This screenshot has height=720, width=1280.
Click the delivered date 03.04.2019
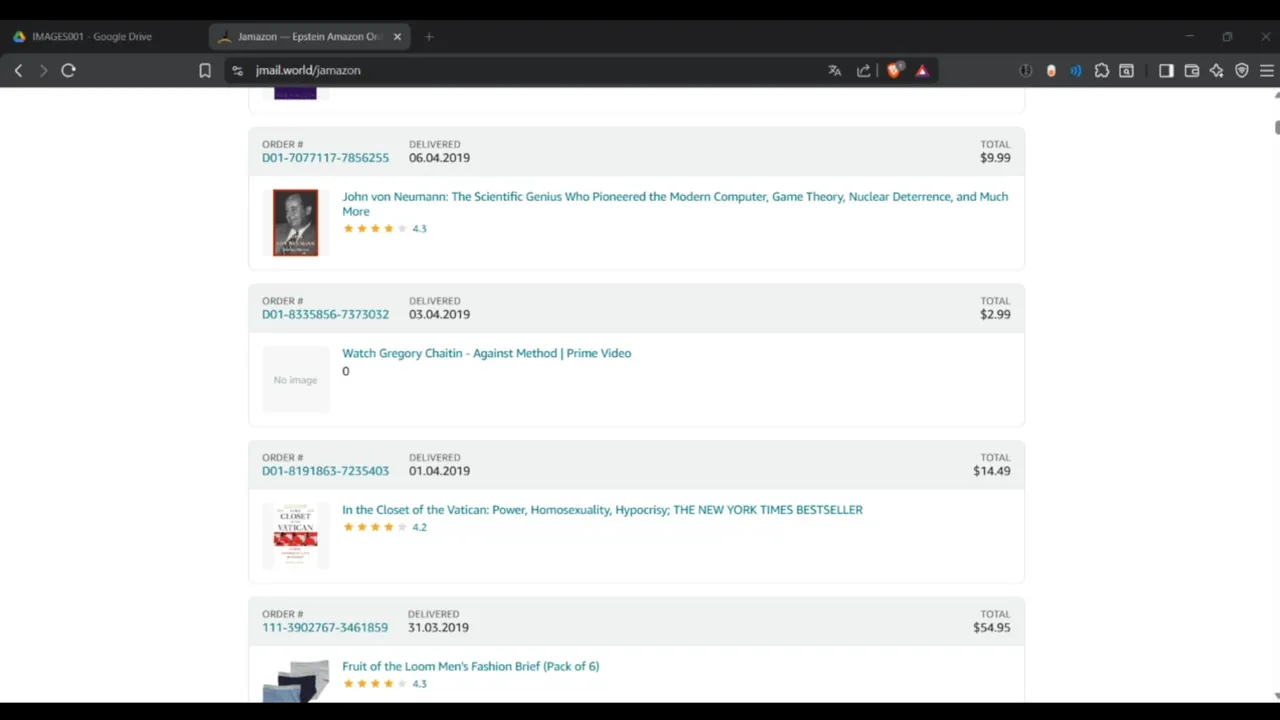click(439, 314)
